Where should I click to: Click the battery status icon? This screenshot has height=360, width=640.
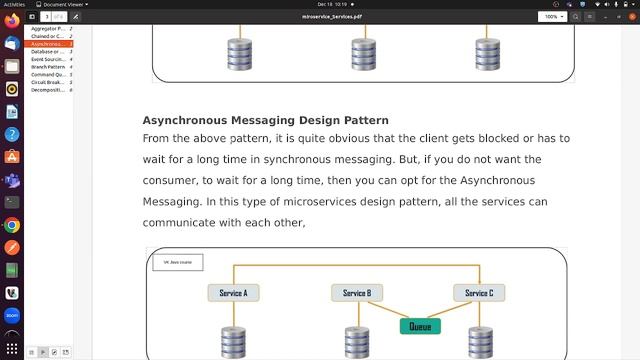625,4
